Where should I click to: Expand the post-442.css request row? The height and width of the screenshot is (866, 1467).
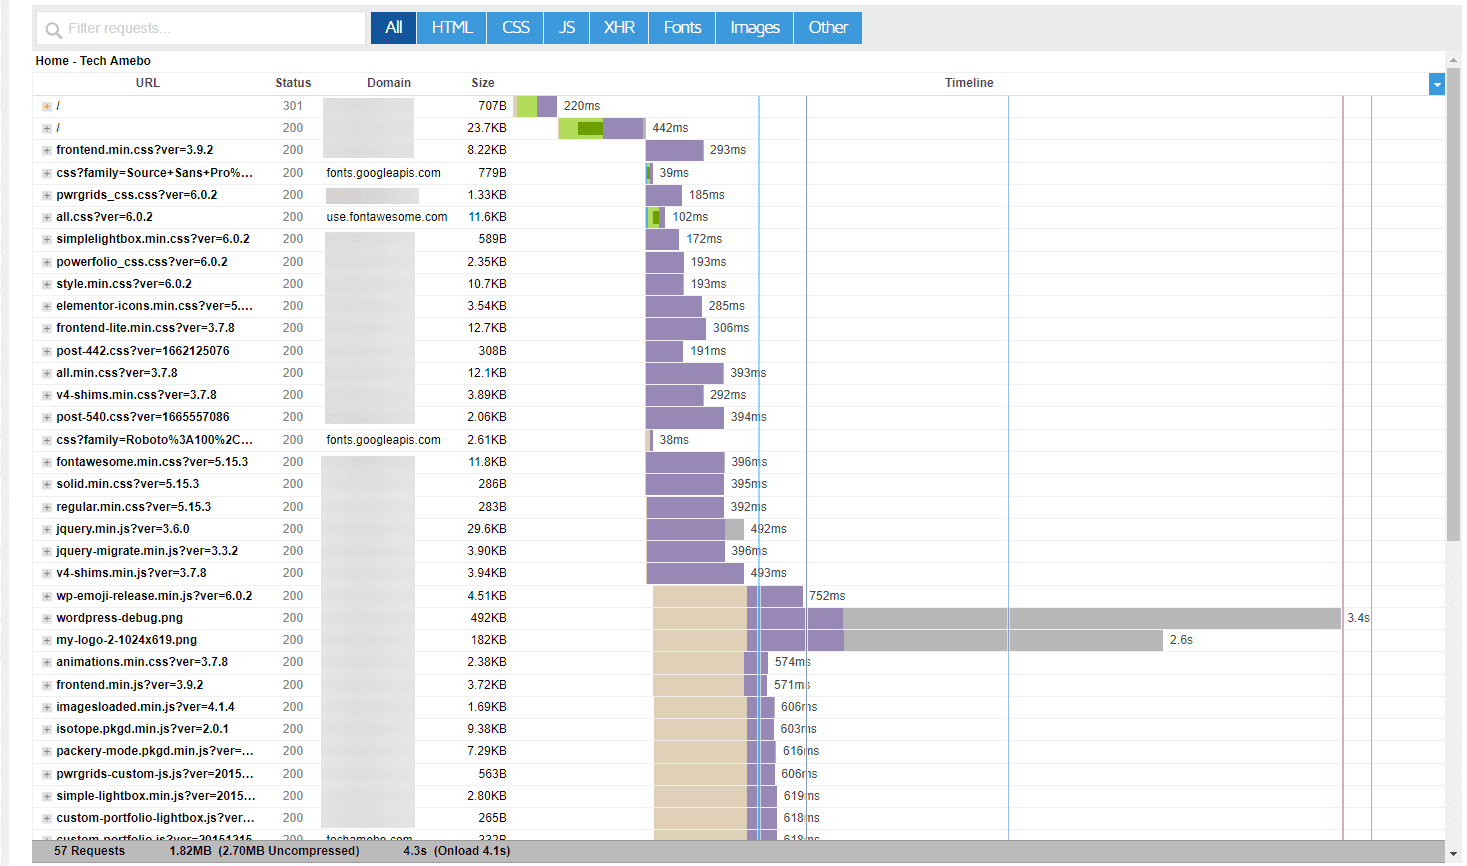click(46, 351)
